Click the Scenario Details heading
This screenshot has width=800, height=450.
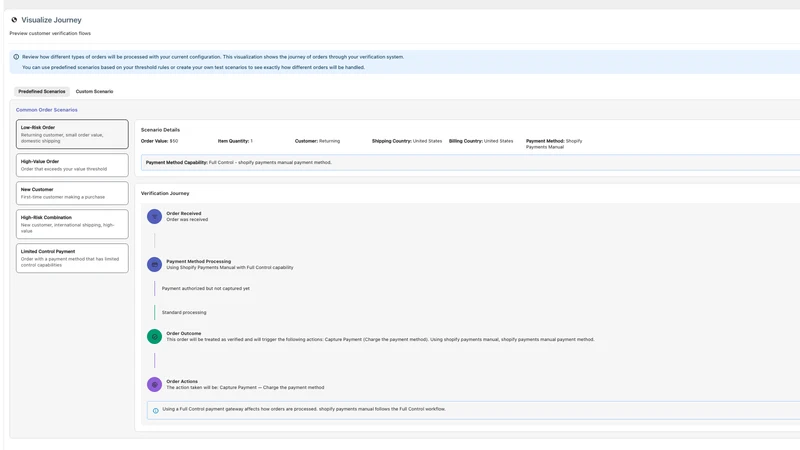pos(160,130)
